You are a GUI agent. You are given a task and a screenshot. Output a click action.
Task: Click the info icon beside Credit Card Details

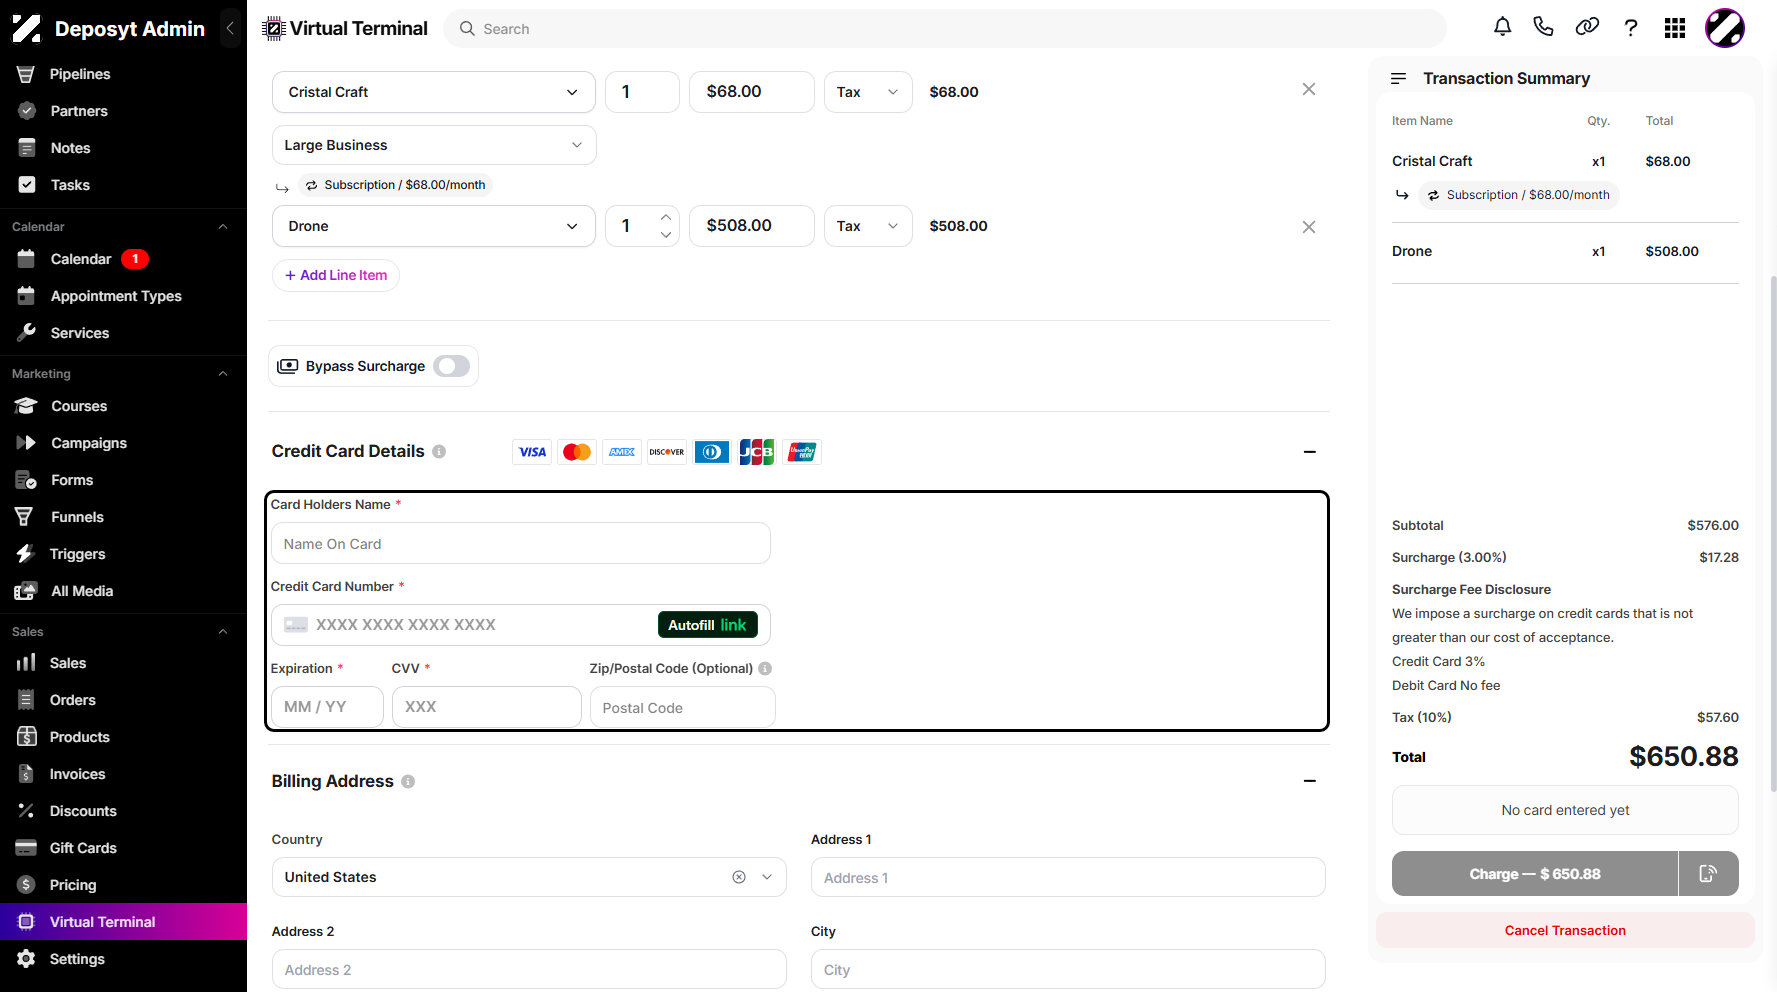(x=439, y=452)
